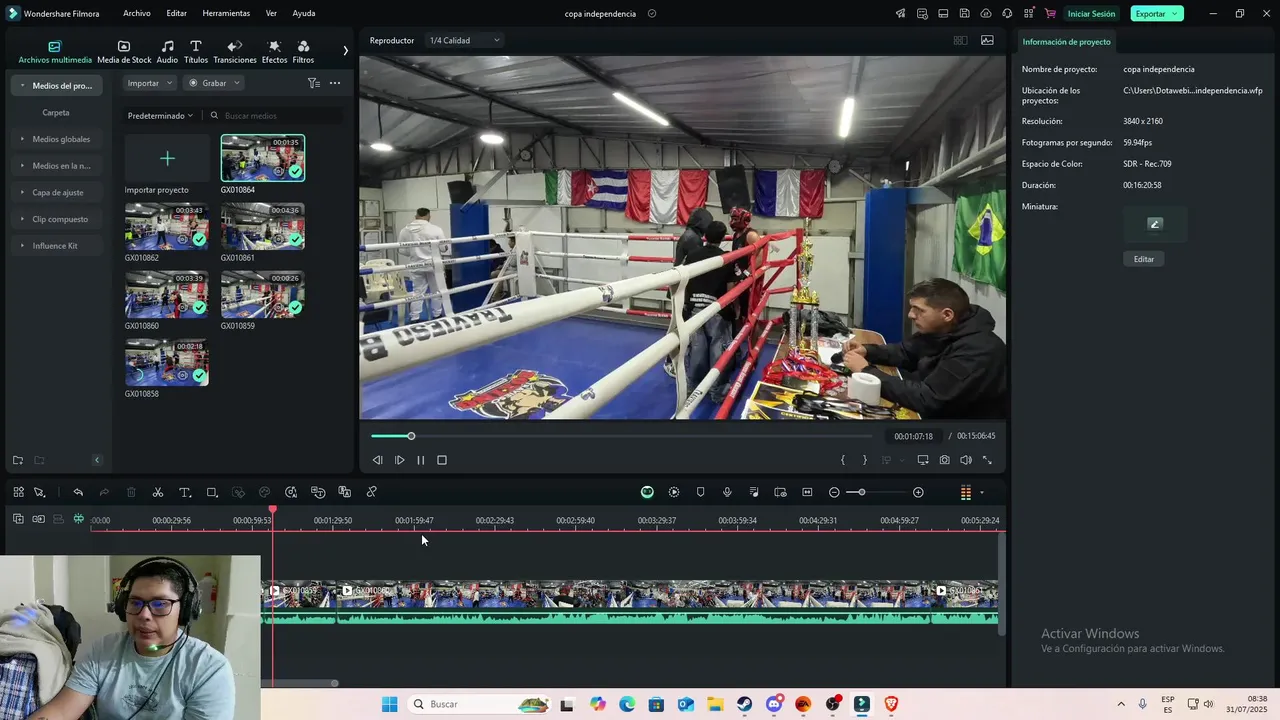Viewport: 1280px width, 720px height.
Task: Open the preview volume speaker icon
Action: (x=966, y=460)
